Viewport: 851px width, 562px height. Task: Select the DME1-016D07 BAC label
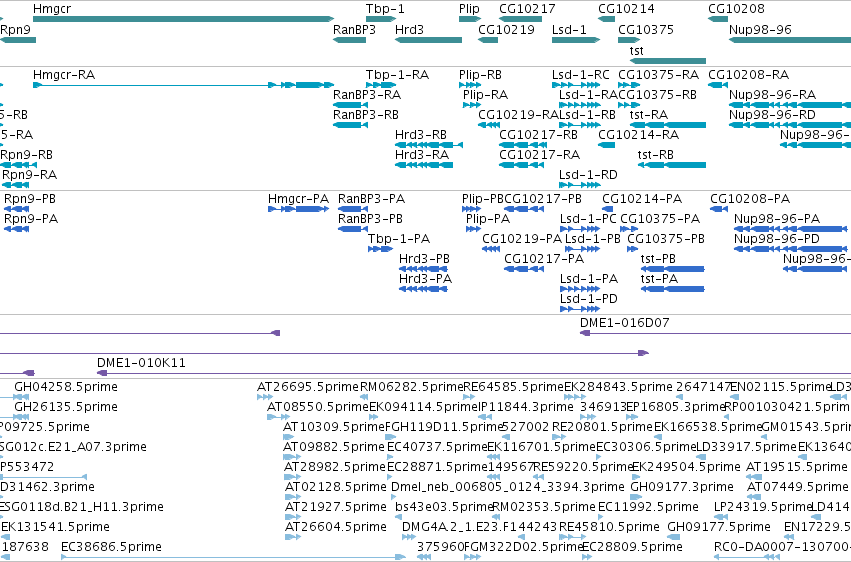624,323
